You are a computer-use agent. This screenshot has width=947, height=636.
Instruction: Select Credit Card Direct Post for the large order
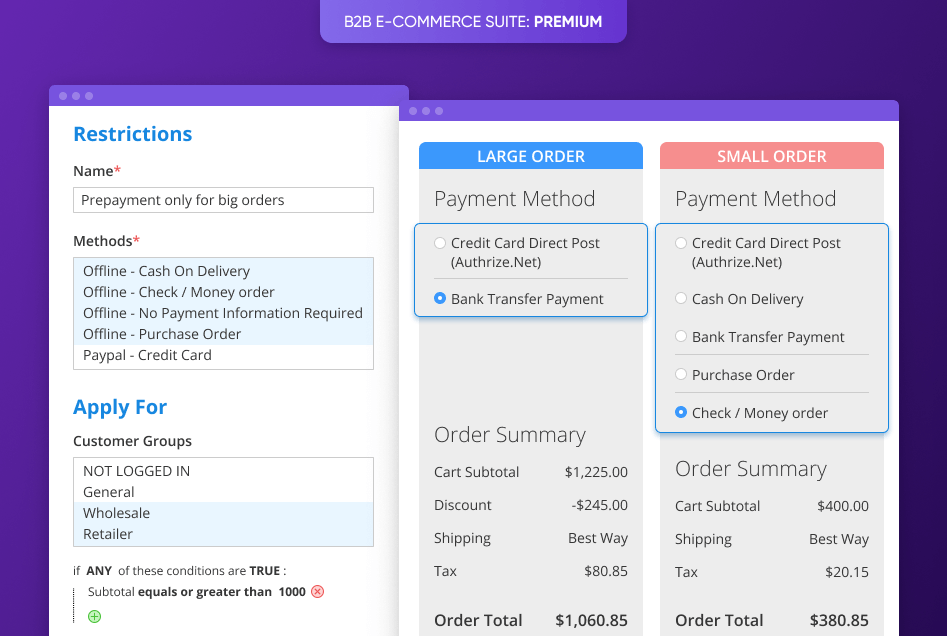pos(440,243)
